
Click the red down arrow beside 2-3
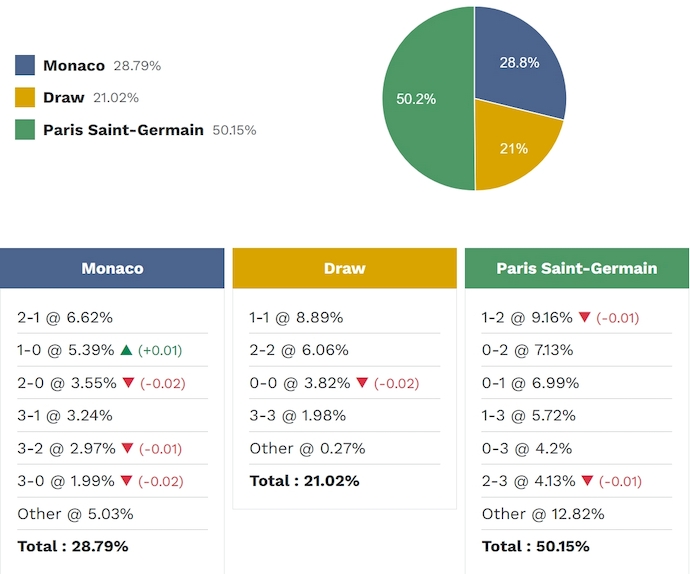(586, 482)
